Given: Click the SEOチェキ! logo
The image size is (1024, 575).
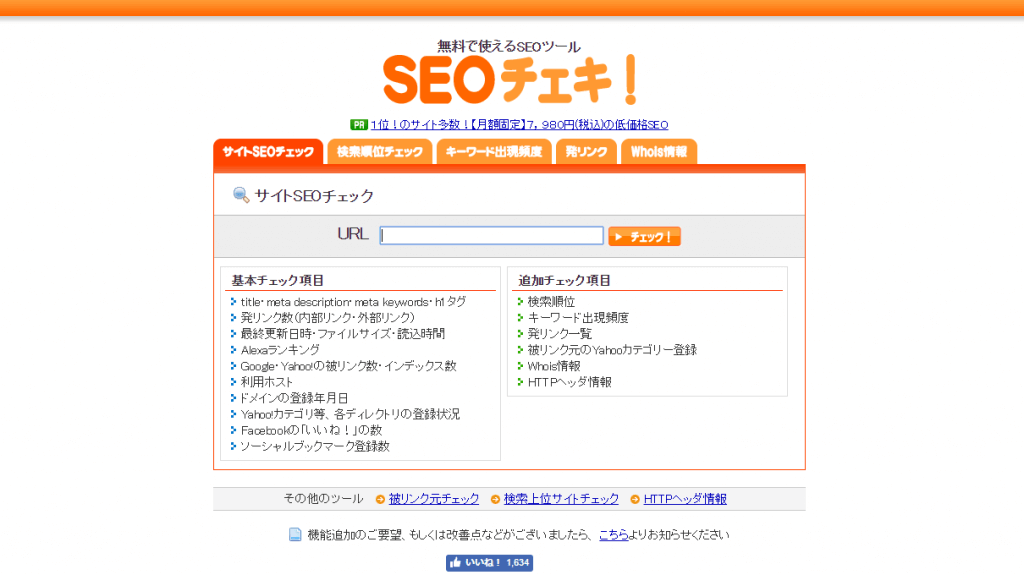Looking at the screenshot, I should coord(509,80).
